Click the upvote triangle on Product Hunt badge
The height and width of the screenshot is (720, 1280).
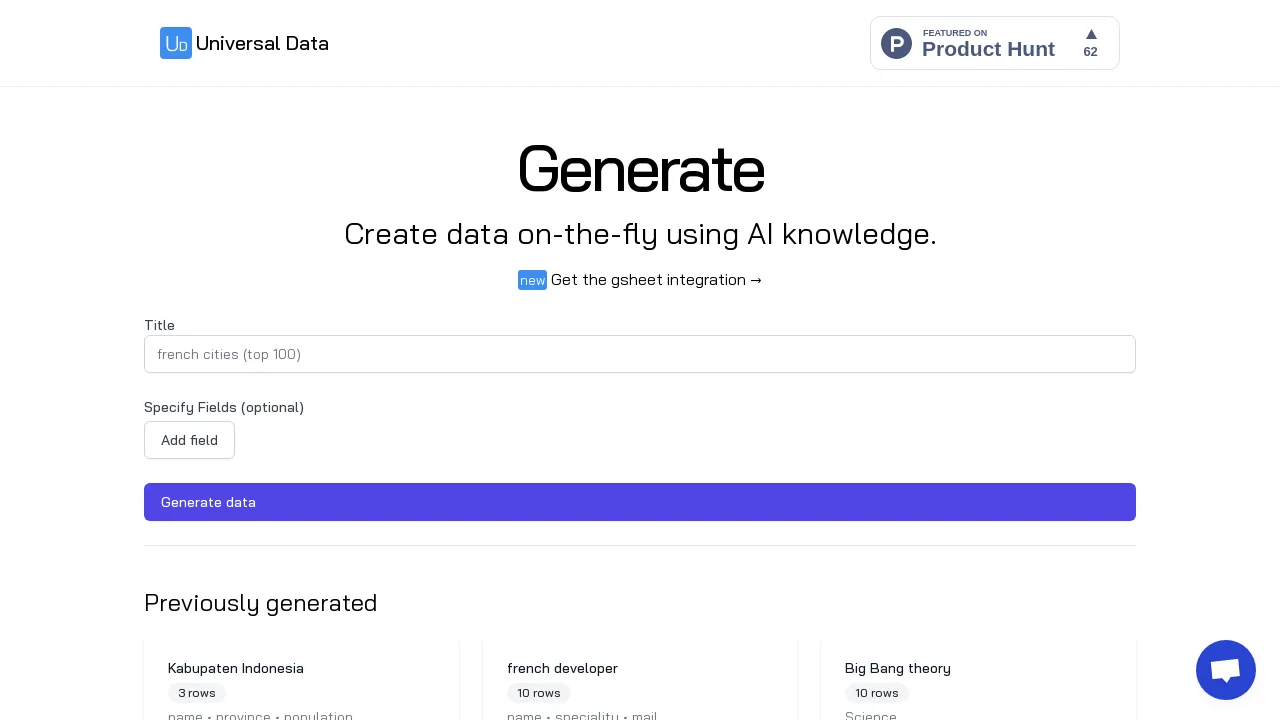pyautogui.click(x=1091, y=34)
